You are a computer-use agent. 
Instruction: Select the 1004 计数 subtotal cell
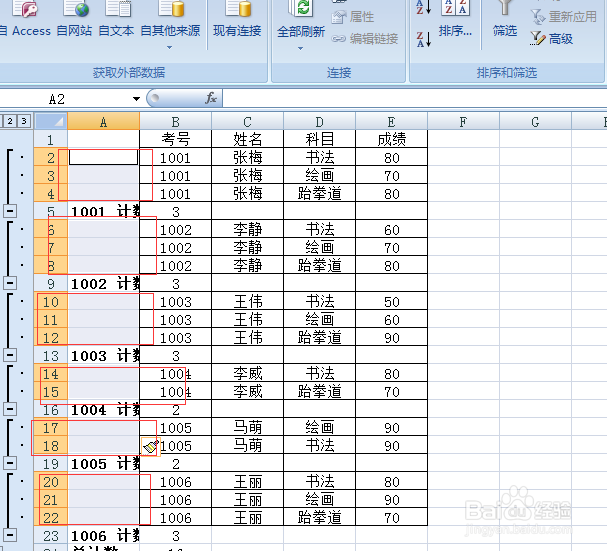(x=103, y=410)
